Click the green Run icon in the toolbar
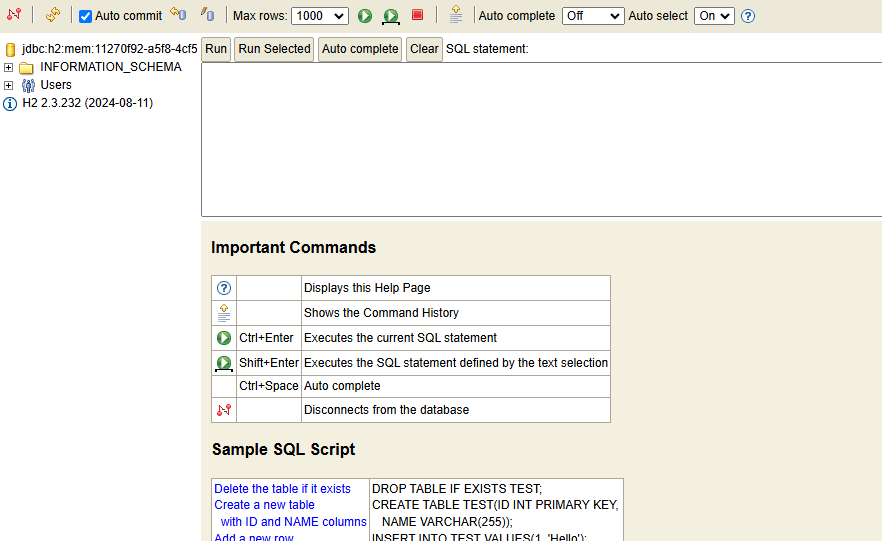Viewport: 882px width, 541px height. point(365,16)
